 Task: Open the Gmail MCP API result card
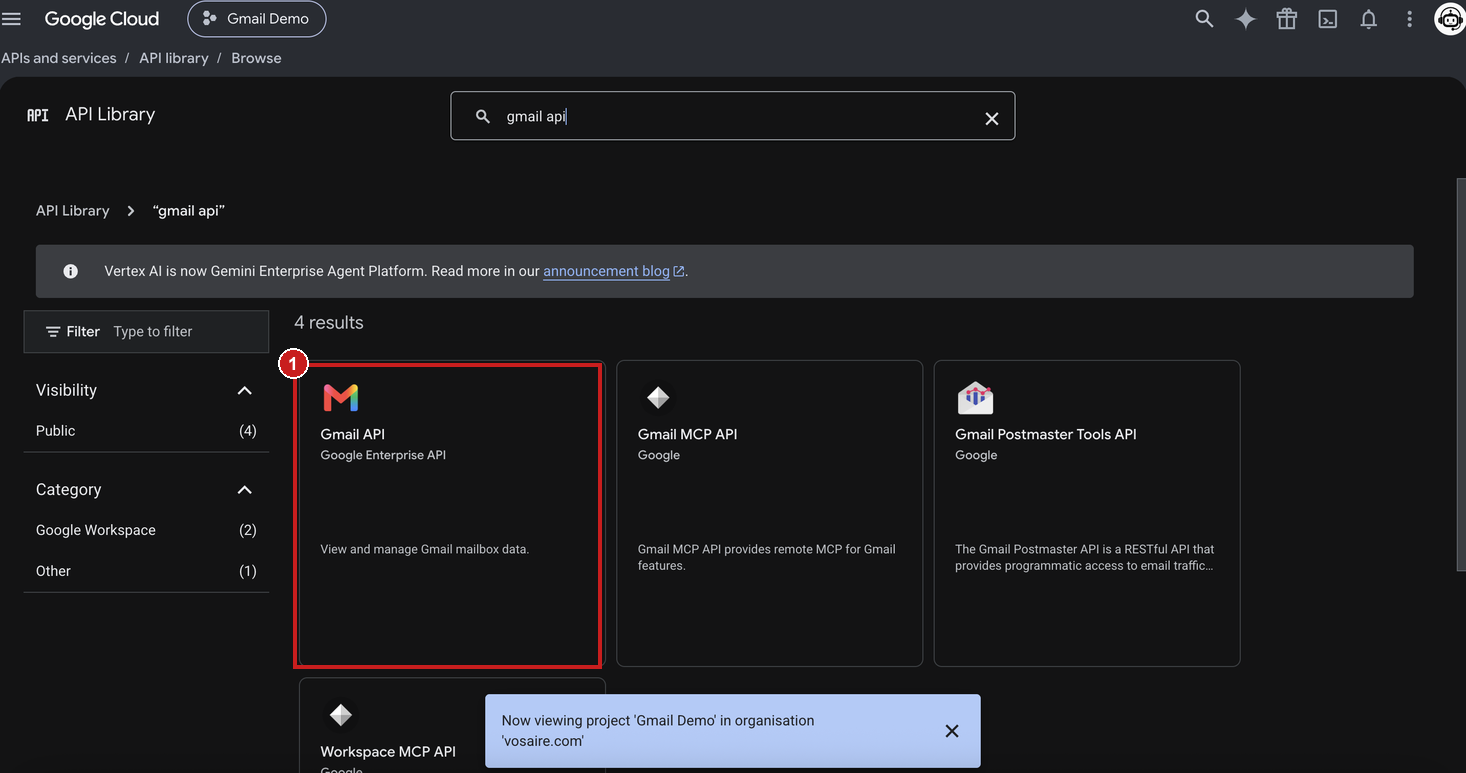click(x=769, y=513)
